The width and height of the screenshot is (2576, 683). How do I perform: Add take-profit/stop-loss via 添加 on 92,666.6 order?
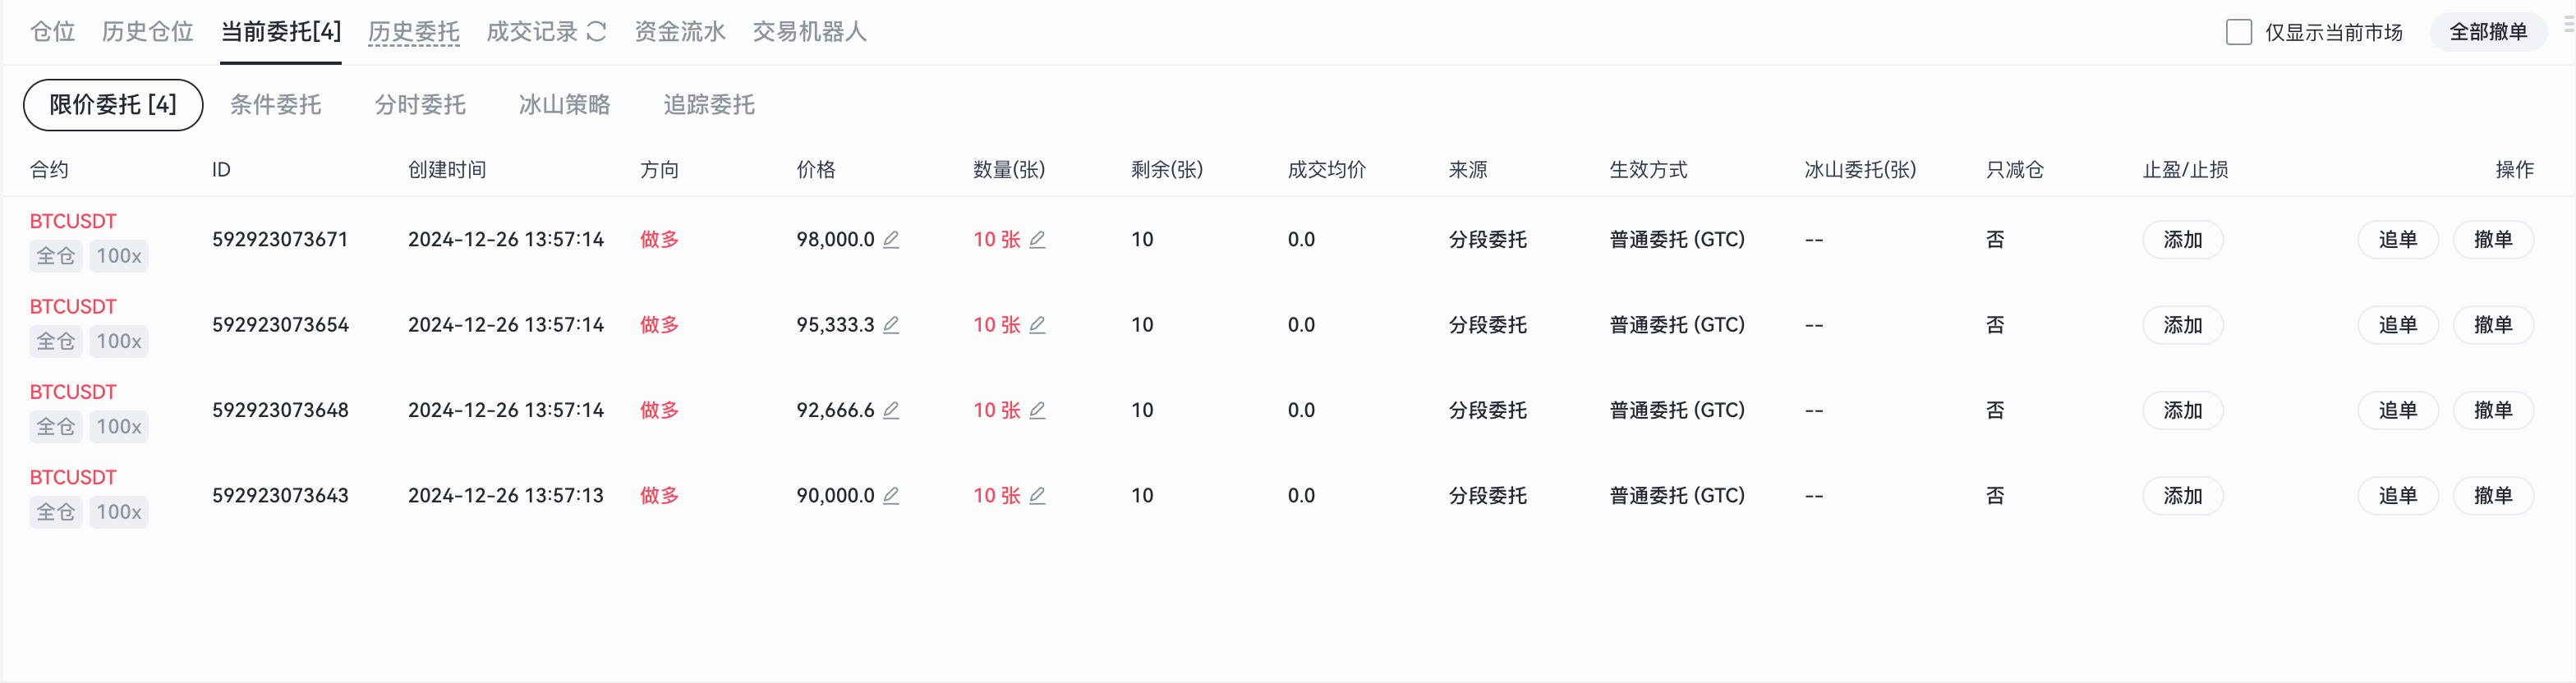(2182, 410)
